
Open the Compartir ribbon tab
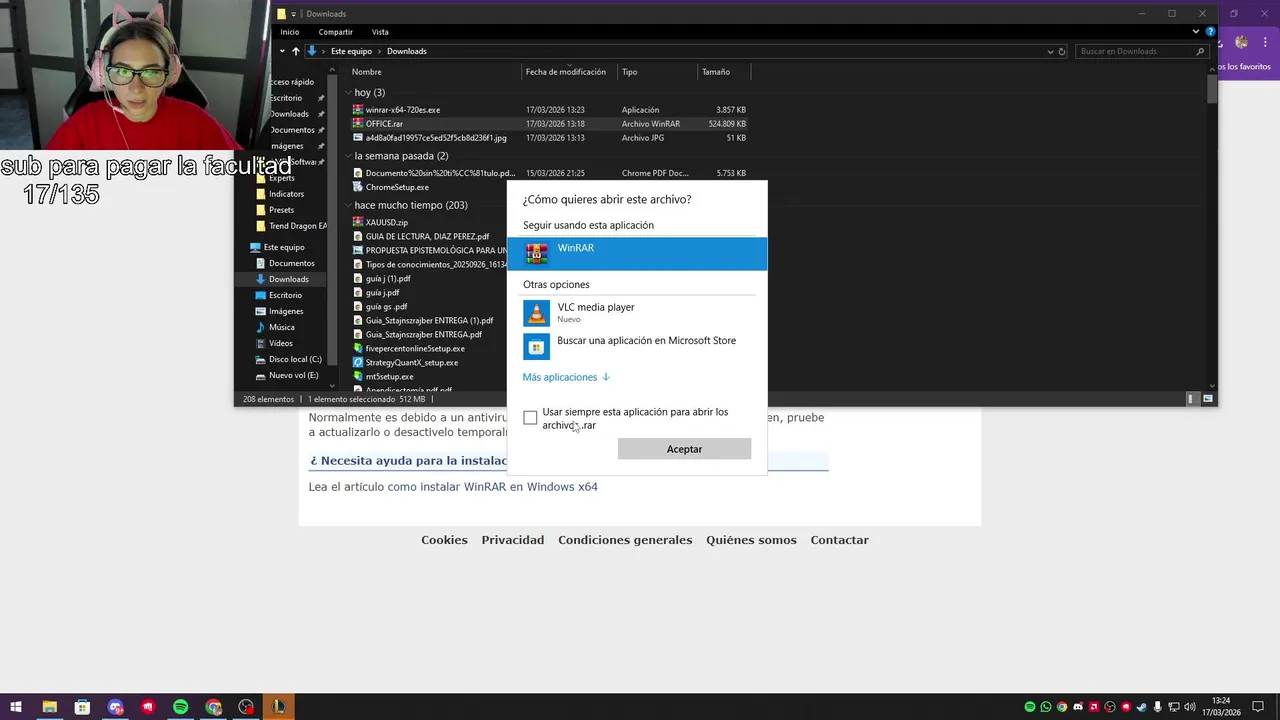[x=336, y=32]
